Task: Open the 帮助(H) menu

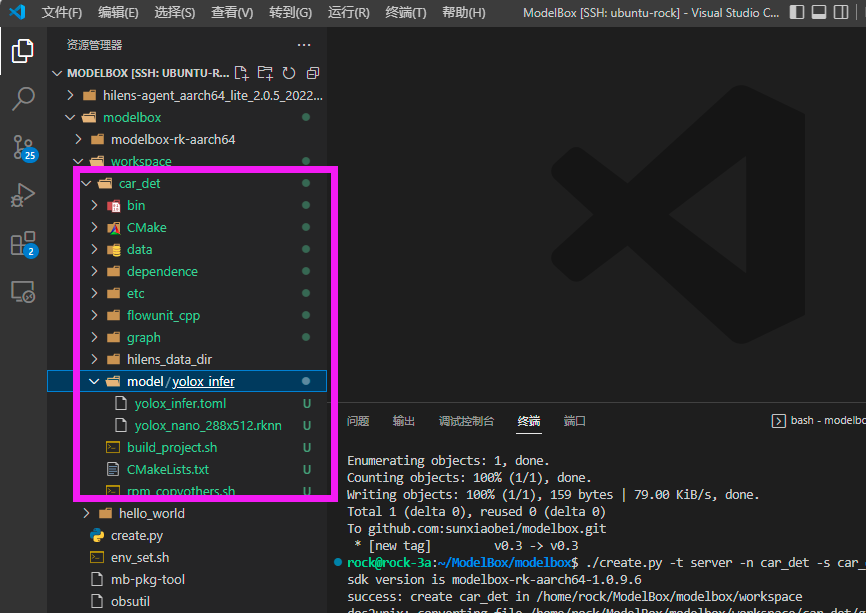Action: pos(464,13)
